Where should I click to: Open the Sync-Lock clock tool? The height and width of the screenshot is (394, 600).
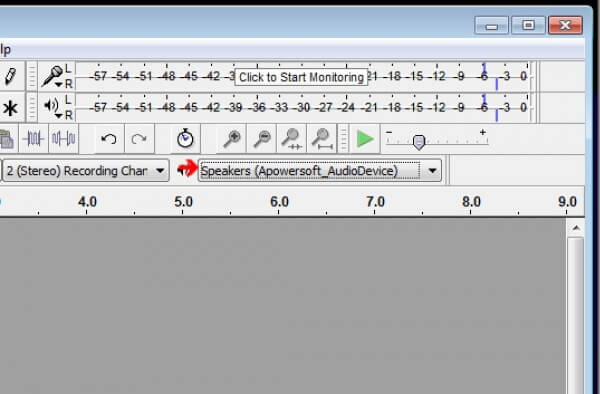point(185,138)
